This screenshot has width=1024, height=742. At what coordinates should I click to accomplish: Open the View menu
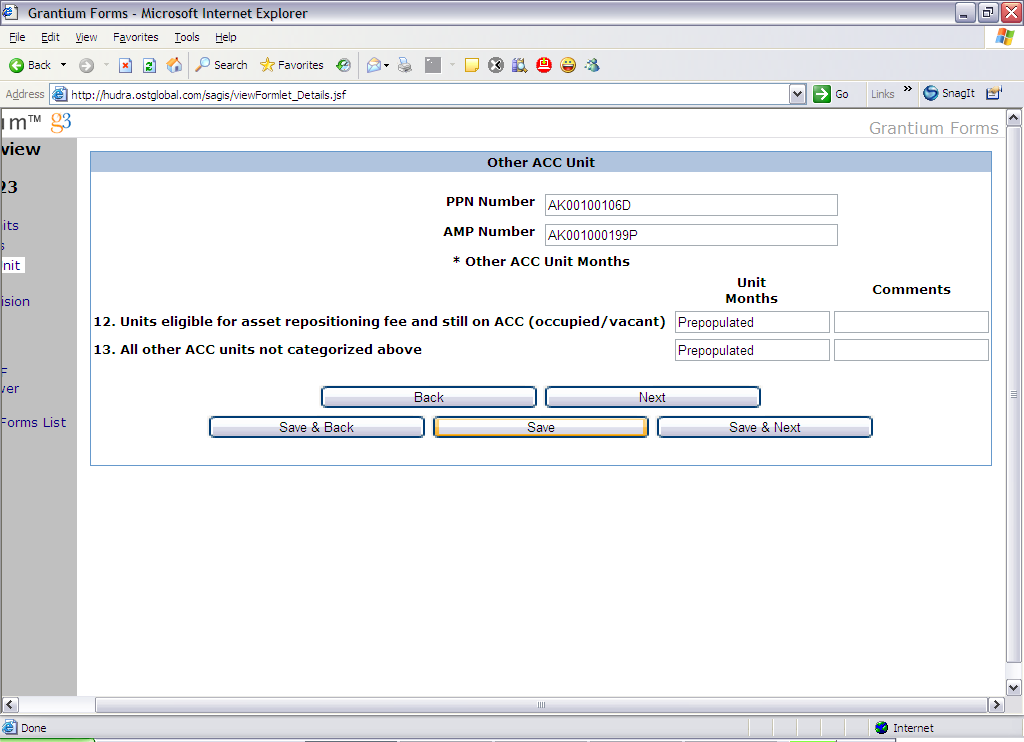click(86, 37)
